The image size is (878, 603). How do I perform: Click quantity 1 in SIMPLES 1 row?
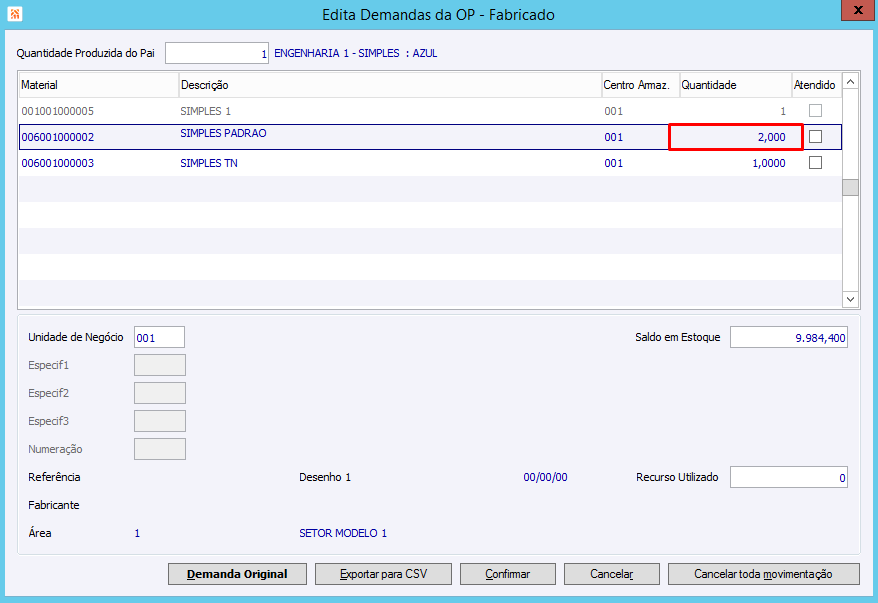(x=783, y=111)
